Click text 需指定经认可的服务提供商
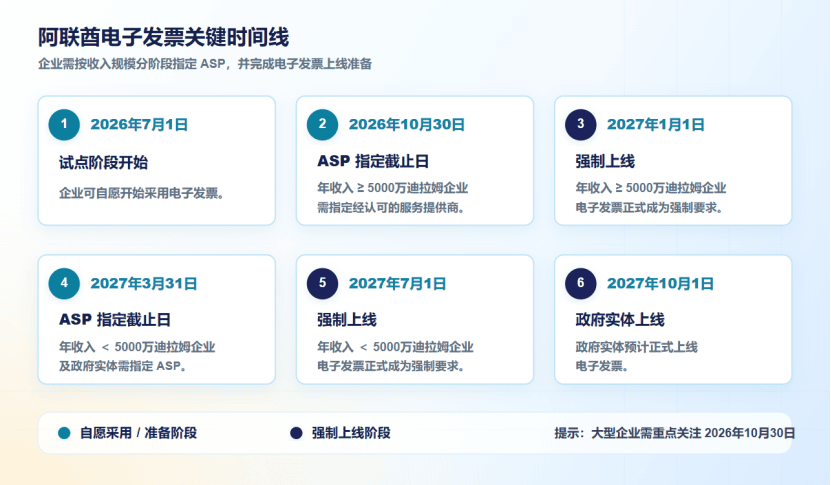 [x=391, y=208]
